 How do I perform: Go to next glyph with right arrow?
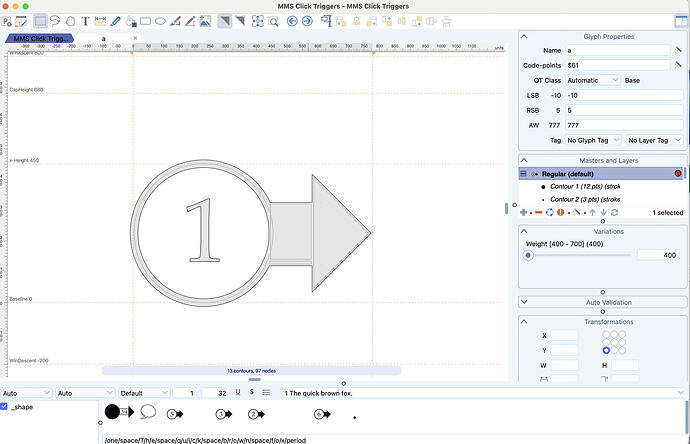coord(307,21)
